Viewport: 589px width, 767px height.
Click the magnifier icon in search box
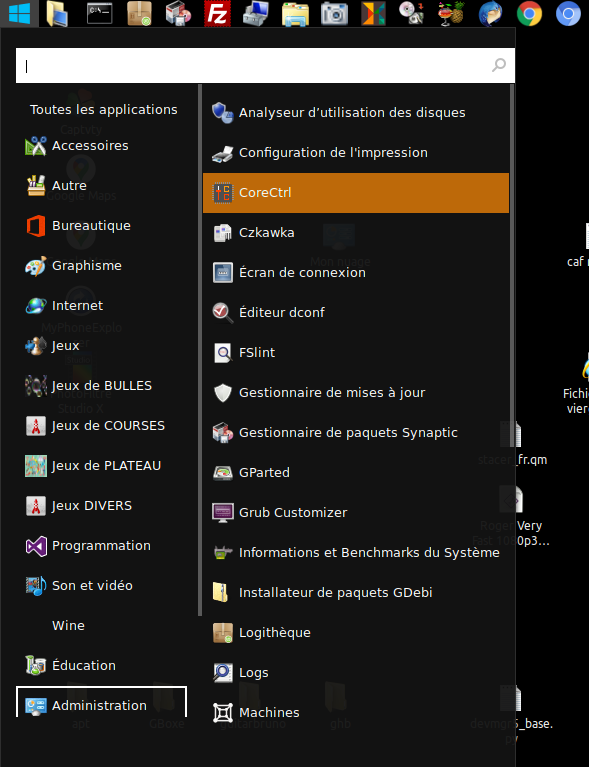pyautogui.click(x=498, y=65)
